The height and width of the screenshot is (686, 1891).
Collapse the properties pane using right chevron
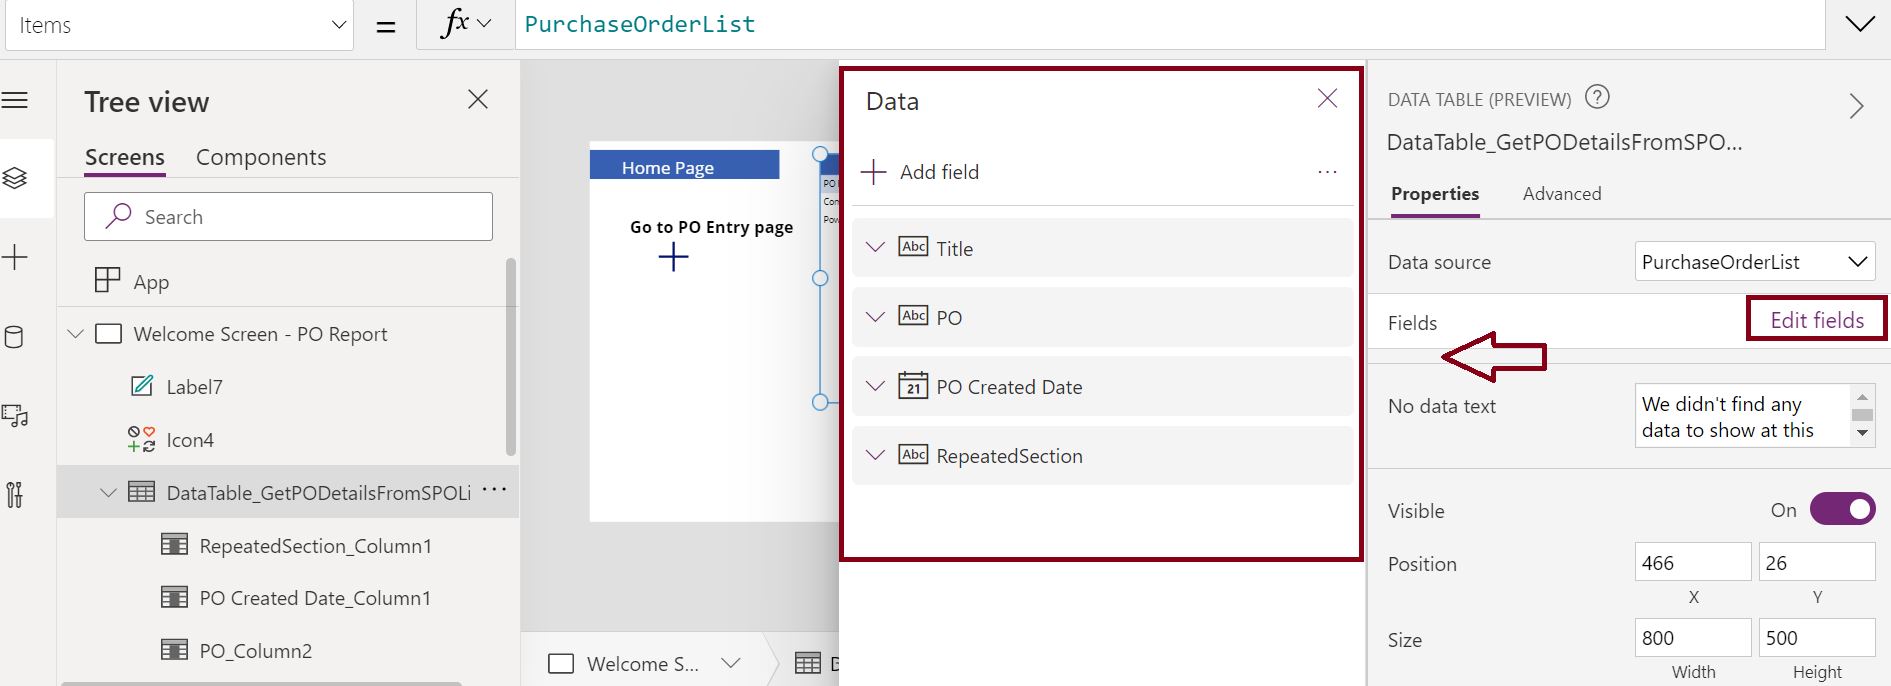pos(1857,106)
